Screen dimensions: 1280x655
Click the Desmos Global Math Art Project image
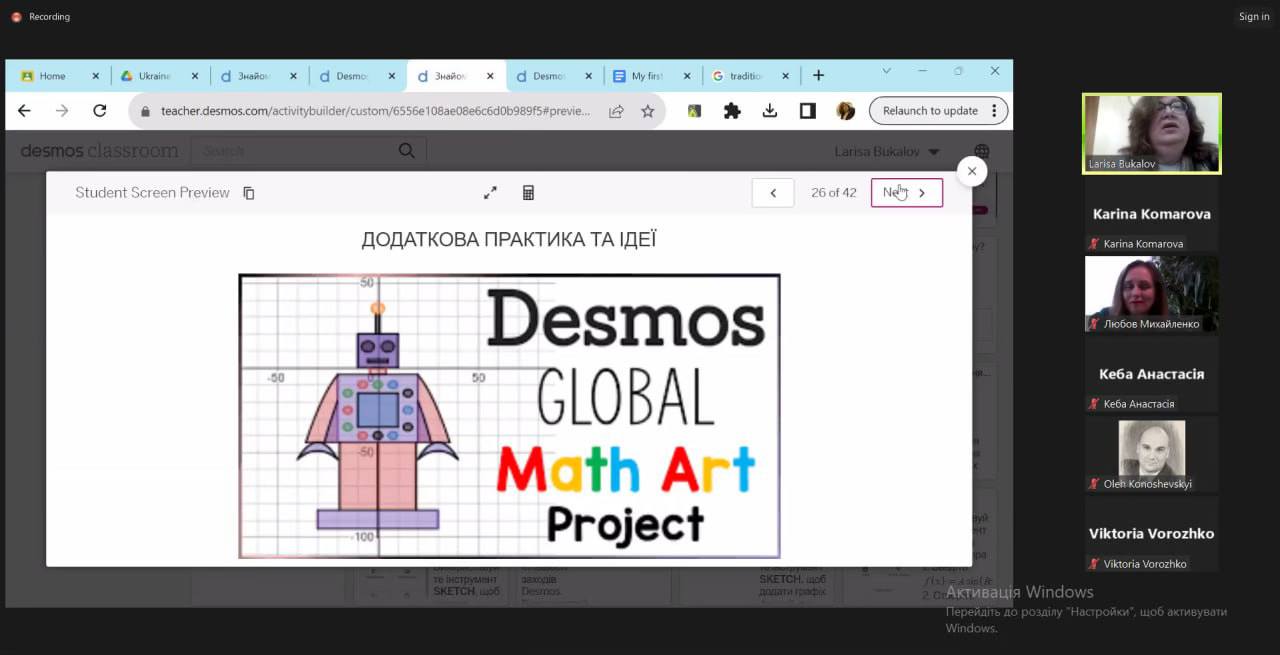pos(509,416)
